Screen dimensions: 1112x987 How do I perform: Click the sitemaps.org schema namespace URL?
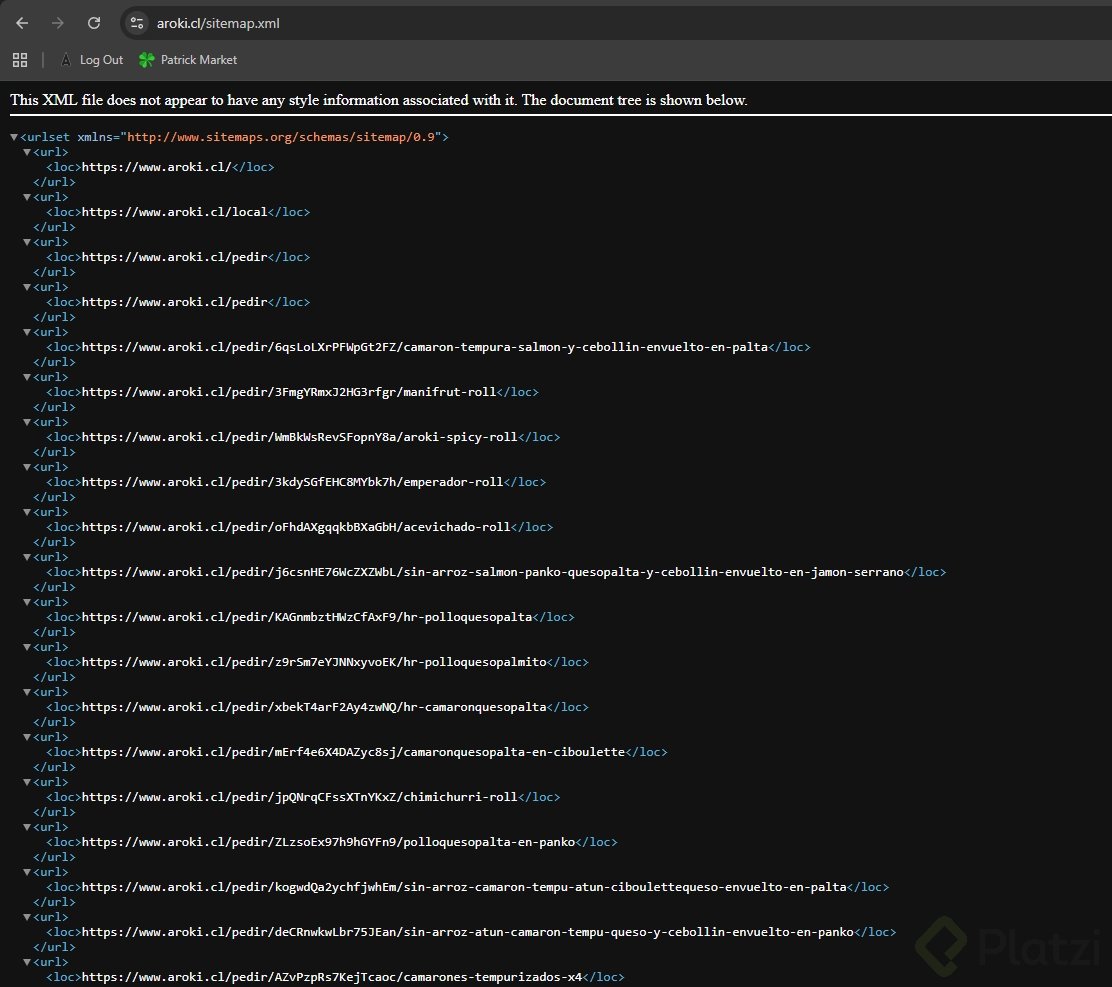tap(281, 137)
